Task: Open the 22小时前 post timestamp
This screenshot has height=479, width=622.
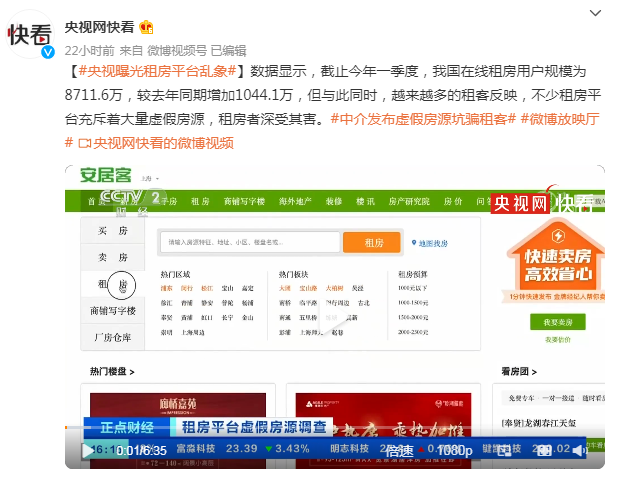Action: [89, 51]
